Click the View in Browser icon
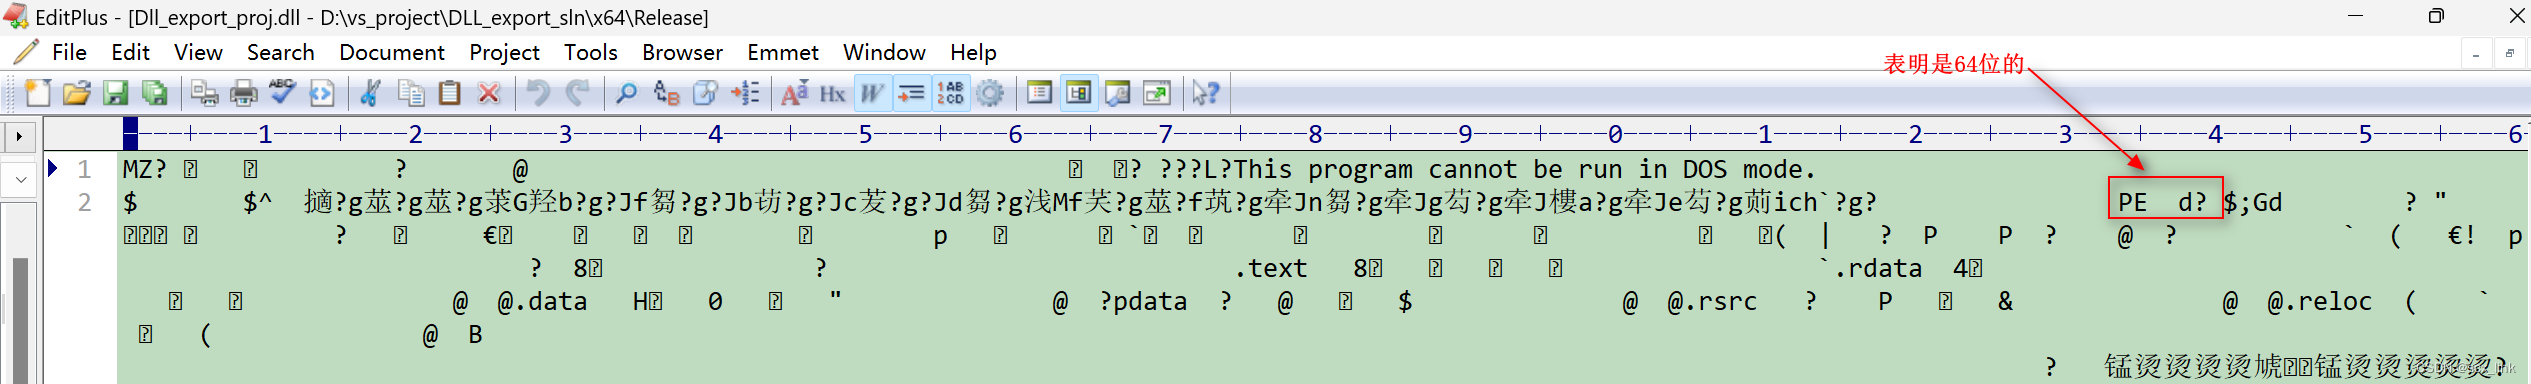This screenshot has width=2531, height=384. (322, 93)
